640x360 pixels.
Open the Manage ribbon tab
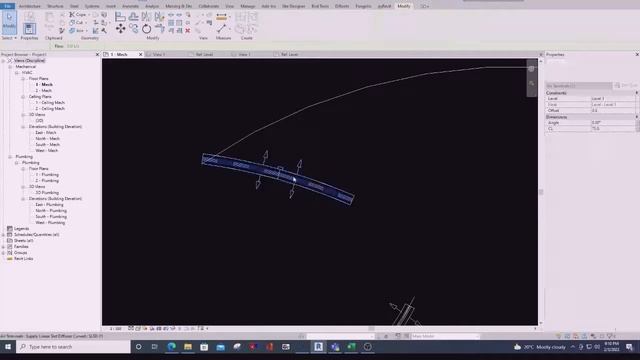point(247,6)
